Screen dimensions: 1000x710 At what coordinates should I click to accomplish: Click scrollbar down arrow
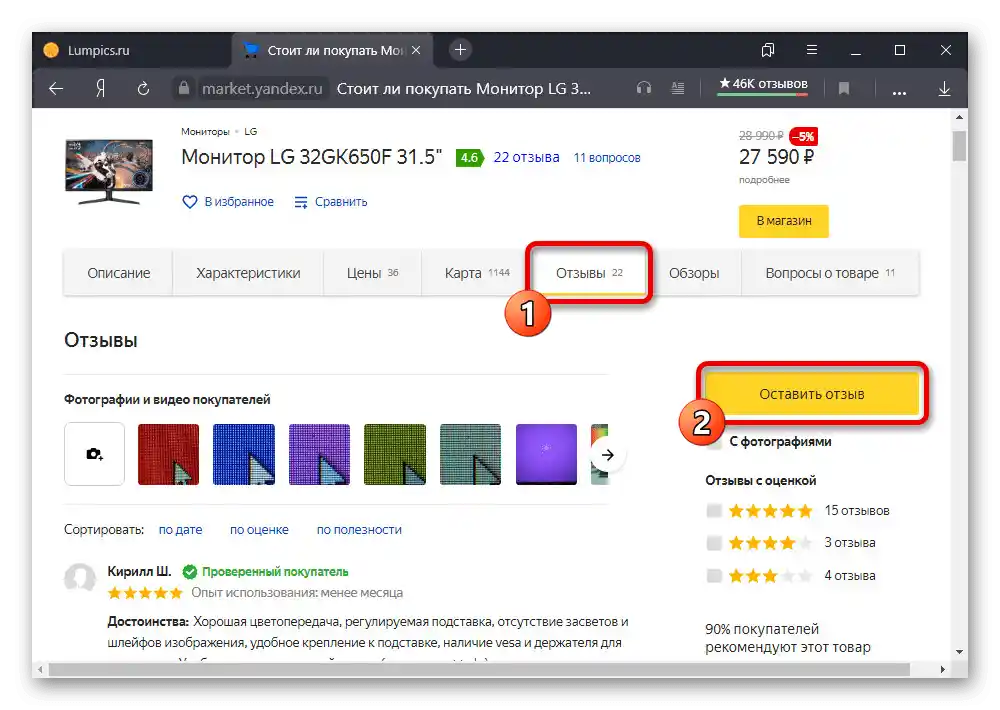point(959,652)
